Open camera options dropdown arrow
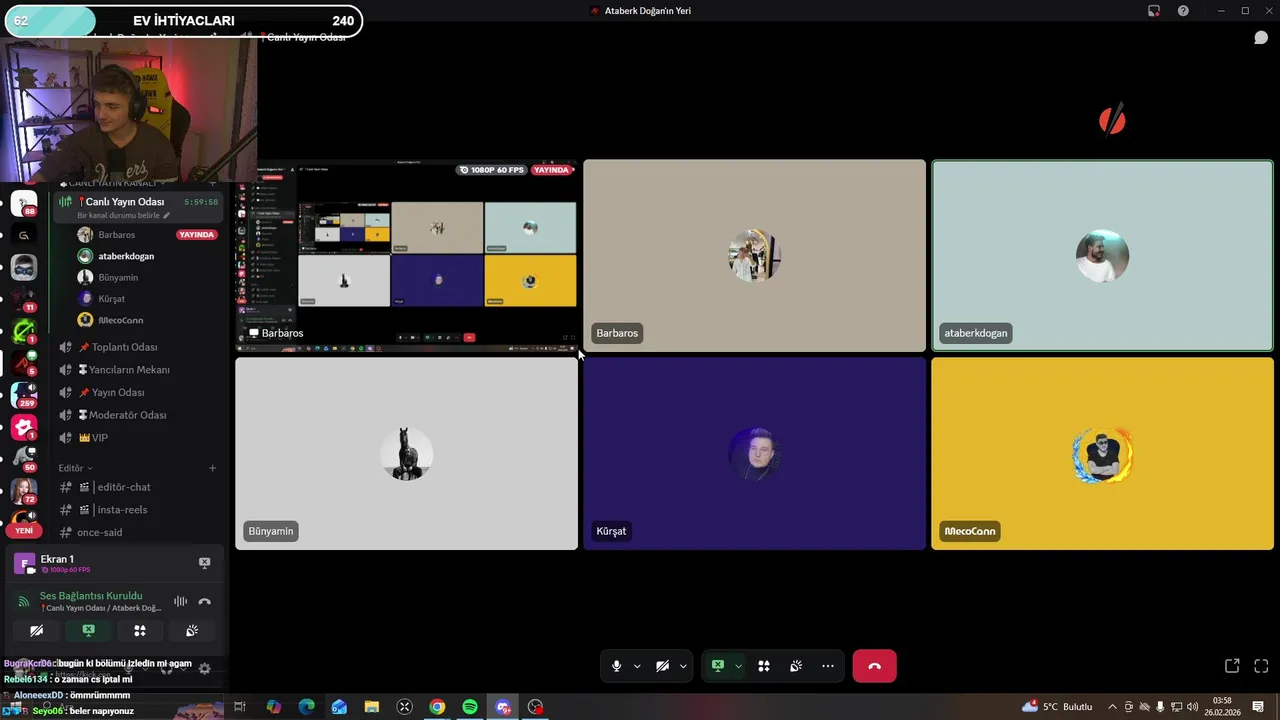Image resolution: width=1280 pixels, height=720 pixels. coord(683,666)
